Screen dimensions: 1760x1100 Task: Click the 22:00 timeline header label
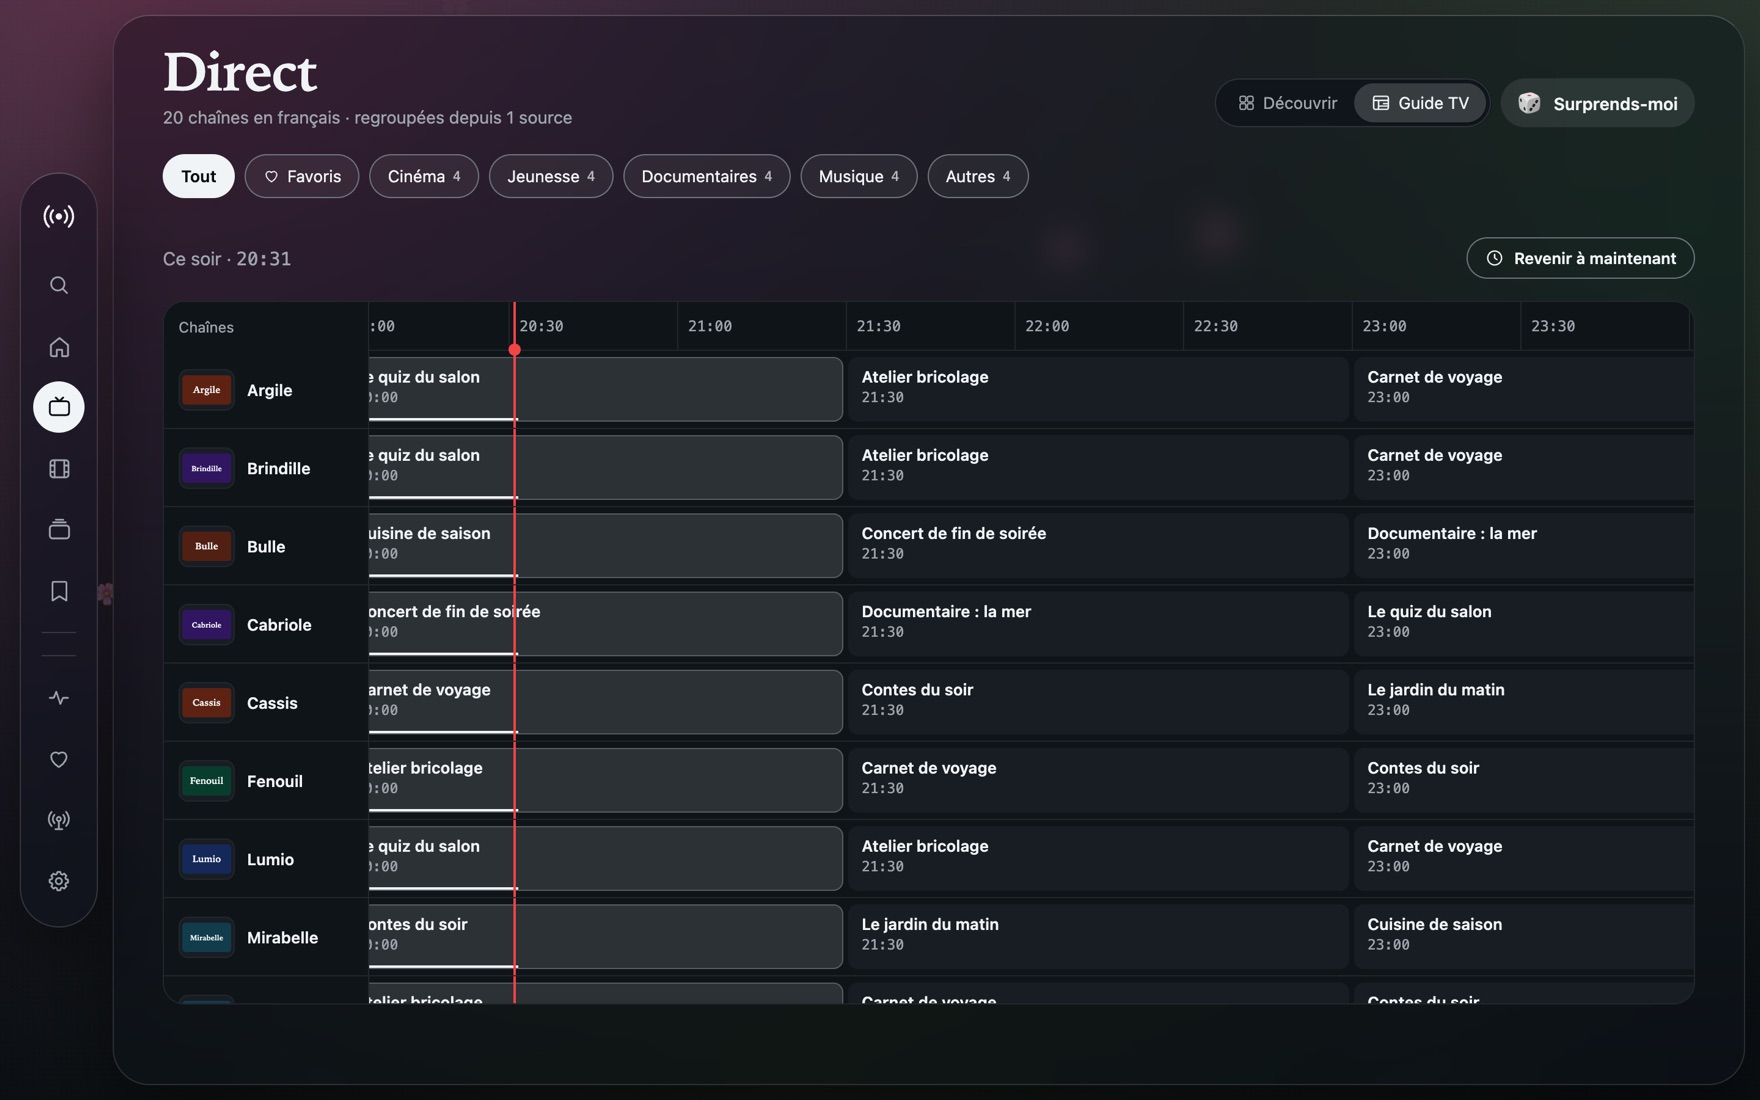click(1047, 327)
